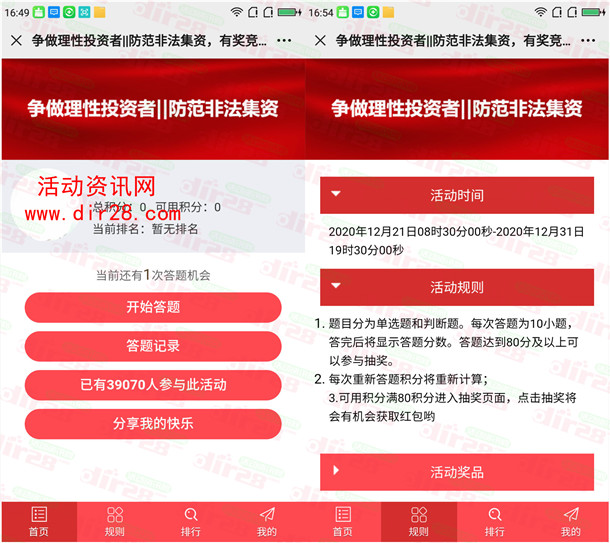This screenshot has width=610, height=543.
Task: Expand the 活动奖品 section
Action: (x=457, y=472)
